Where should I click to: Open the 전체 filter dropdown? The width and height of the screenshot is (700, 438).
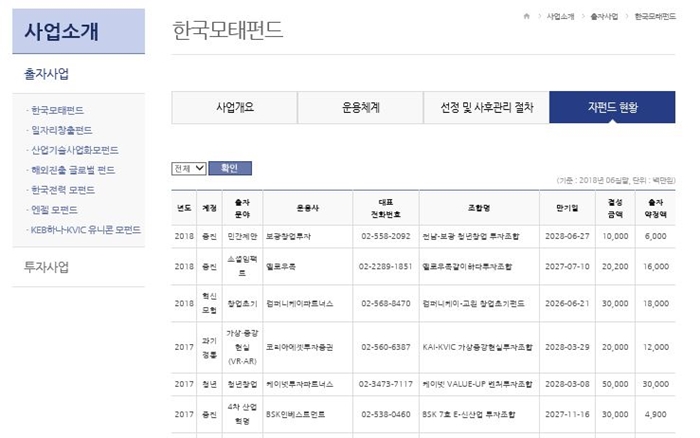pyautogui.click(x=189, y=168)
